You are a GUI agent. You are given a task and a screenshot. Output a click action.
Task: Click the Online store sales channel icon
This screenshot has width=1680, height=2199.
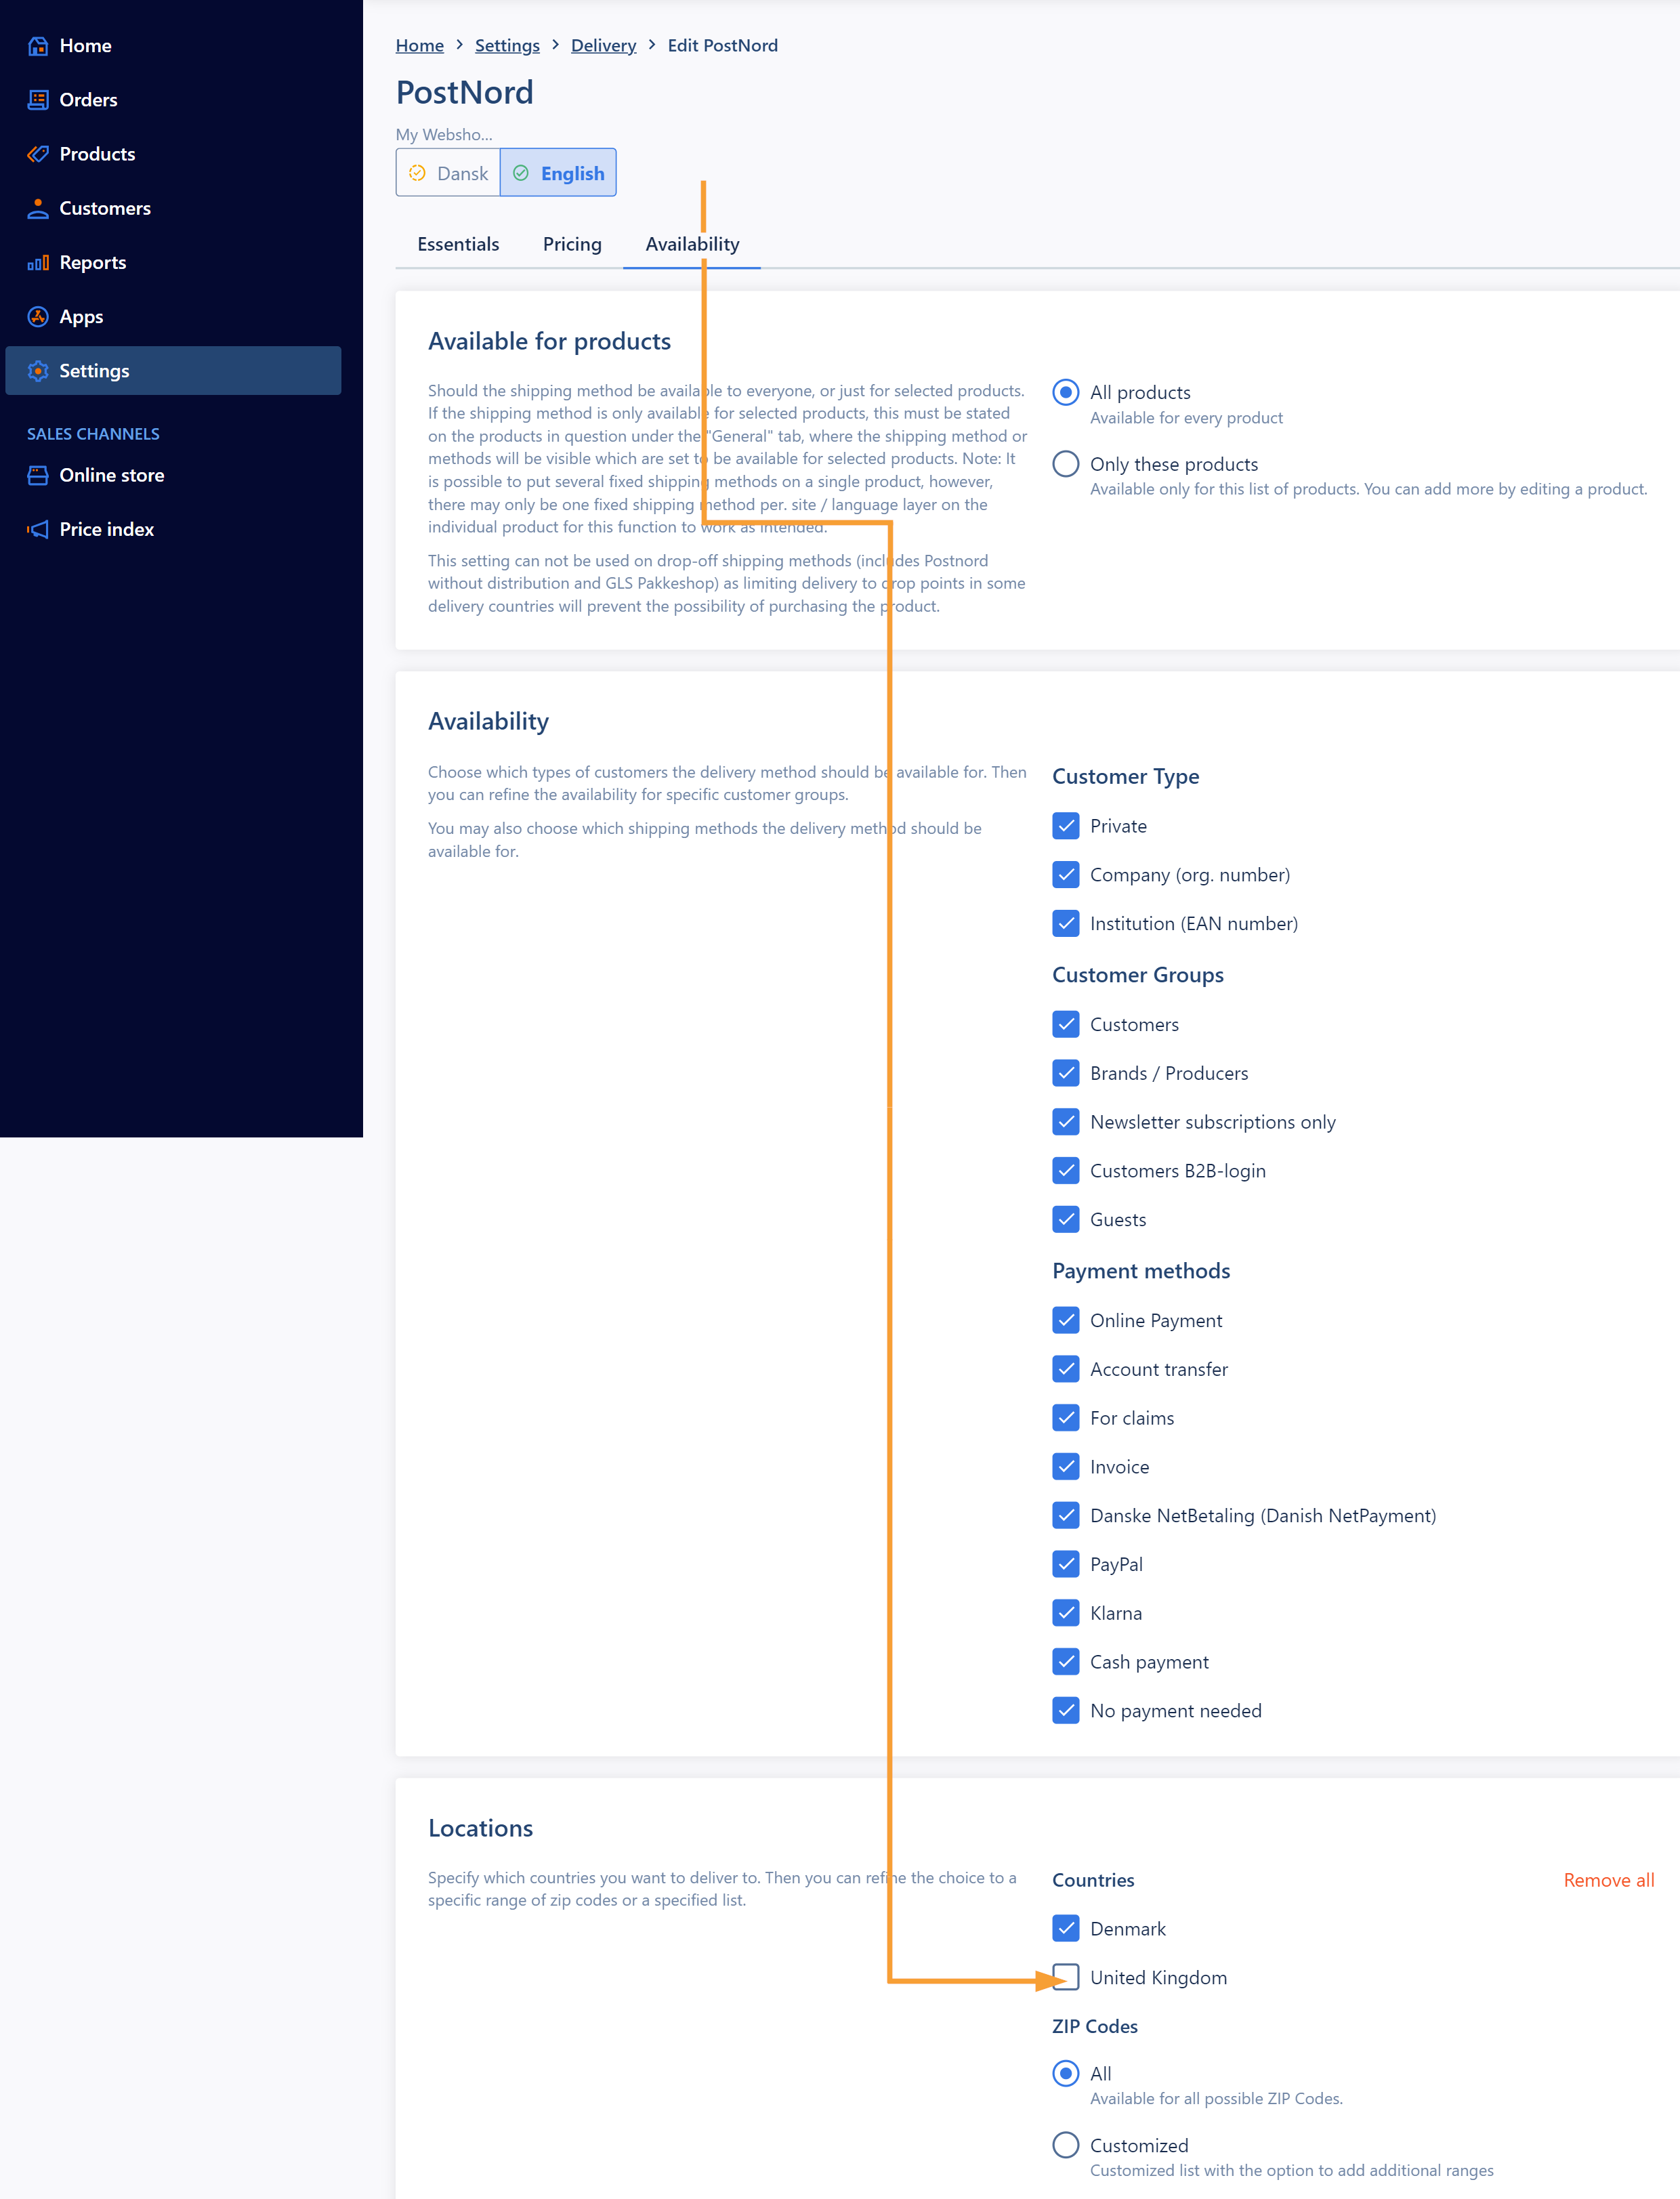[35, 475]
